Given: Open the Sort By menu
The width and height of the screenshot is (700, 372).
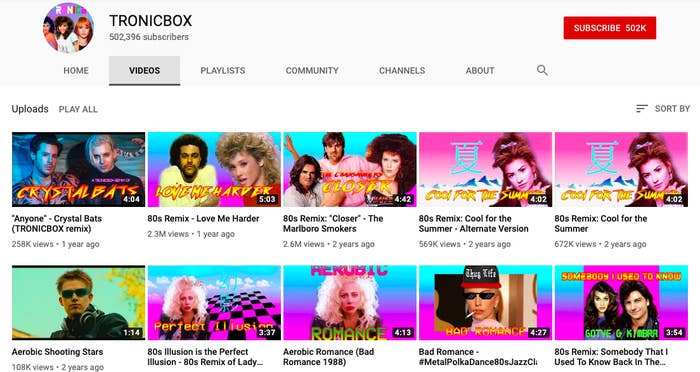Looking at the screenshot, I should tap(663, 109).
